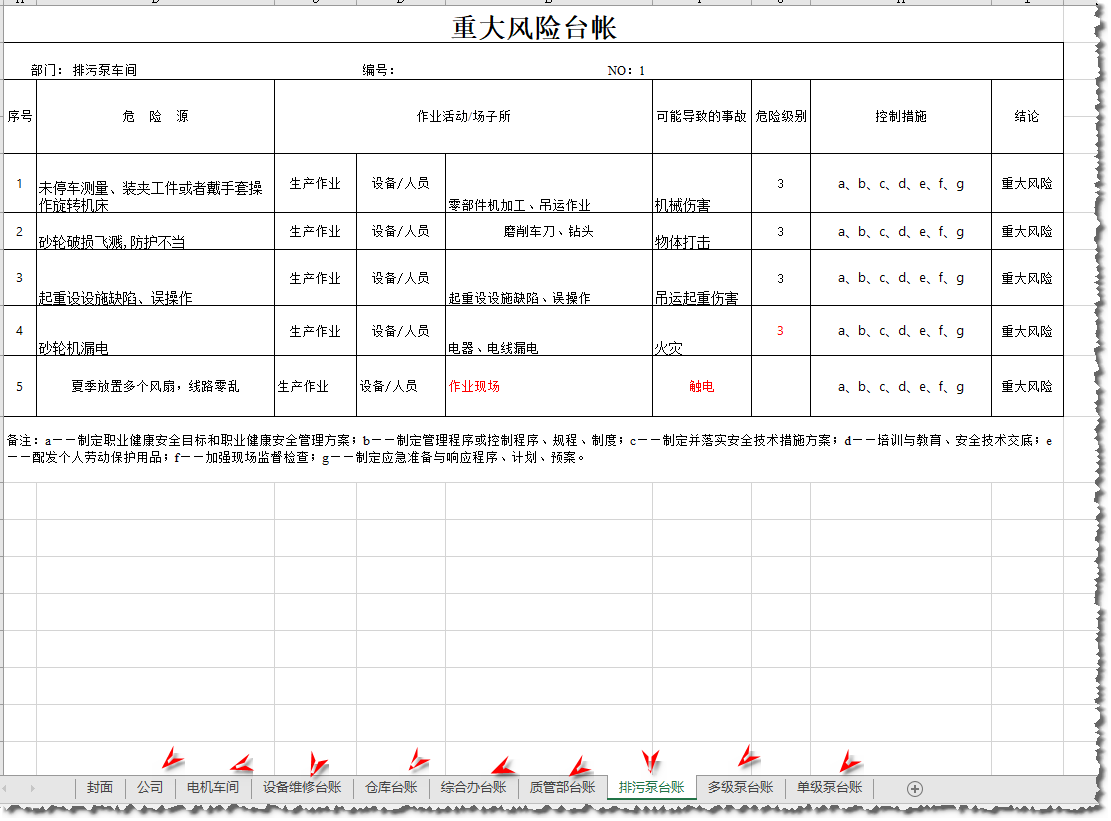The height and width of the screenshot is (821, 1111).
Task: Click the risk level 3 cell in row 1
Action: point(781,183)
